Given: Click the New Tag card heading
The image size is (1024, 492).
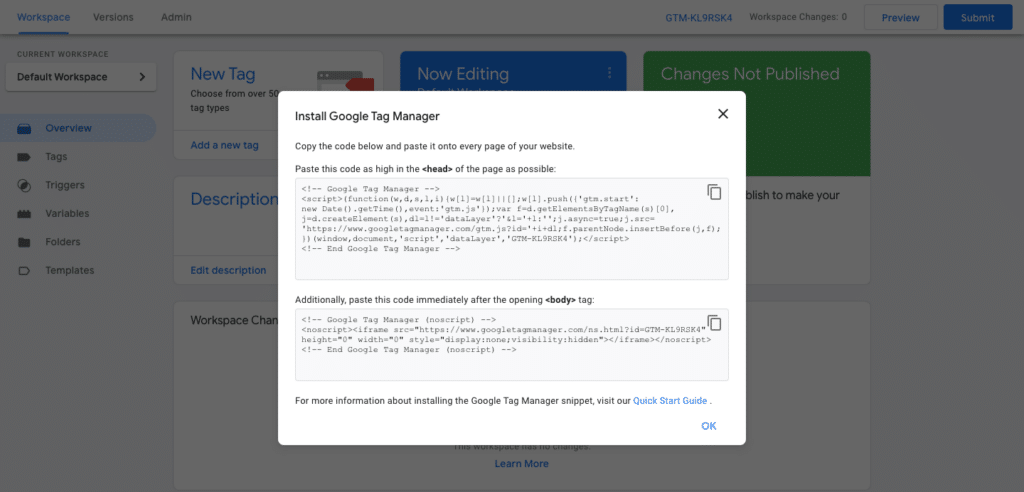Looking at the screenshot, I should point(223,74).
